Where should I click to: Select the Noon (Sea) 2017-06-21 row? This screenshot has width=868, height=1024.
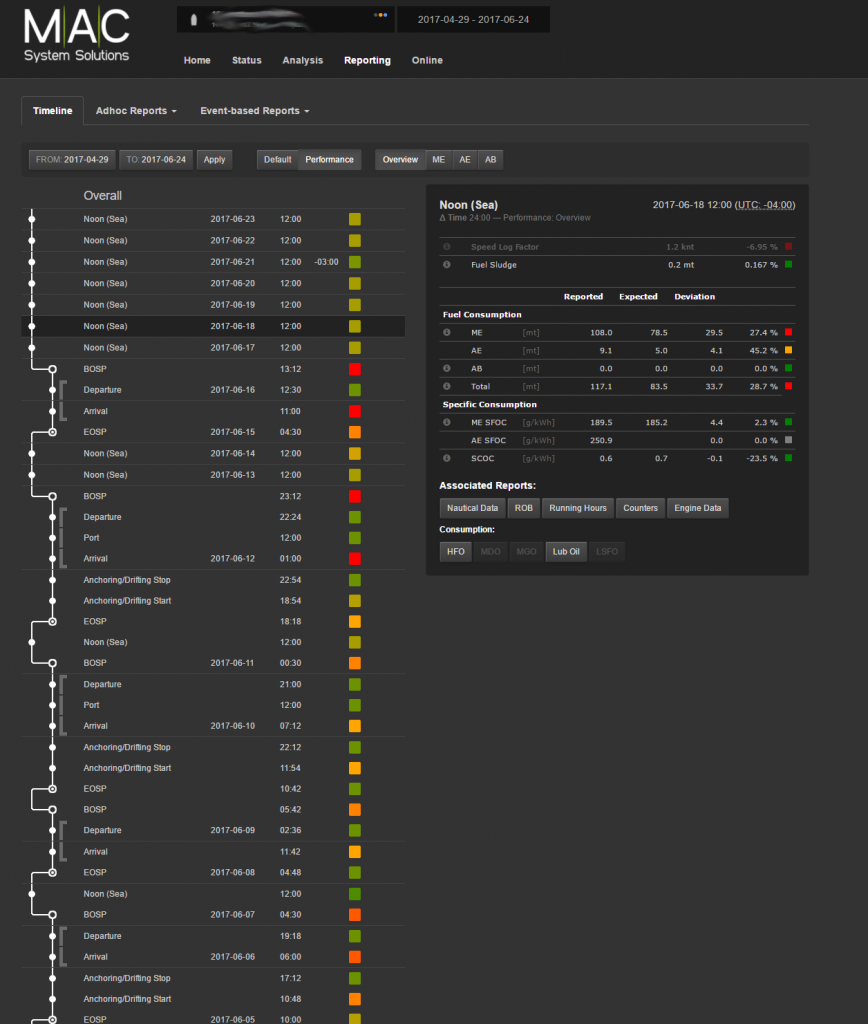(x=213, y=262)
